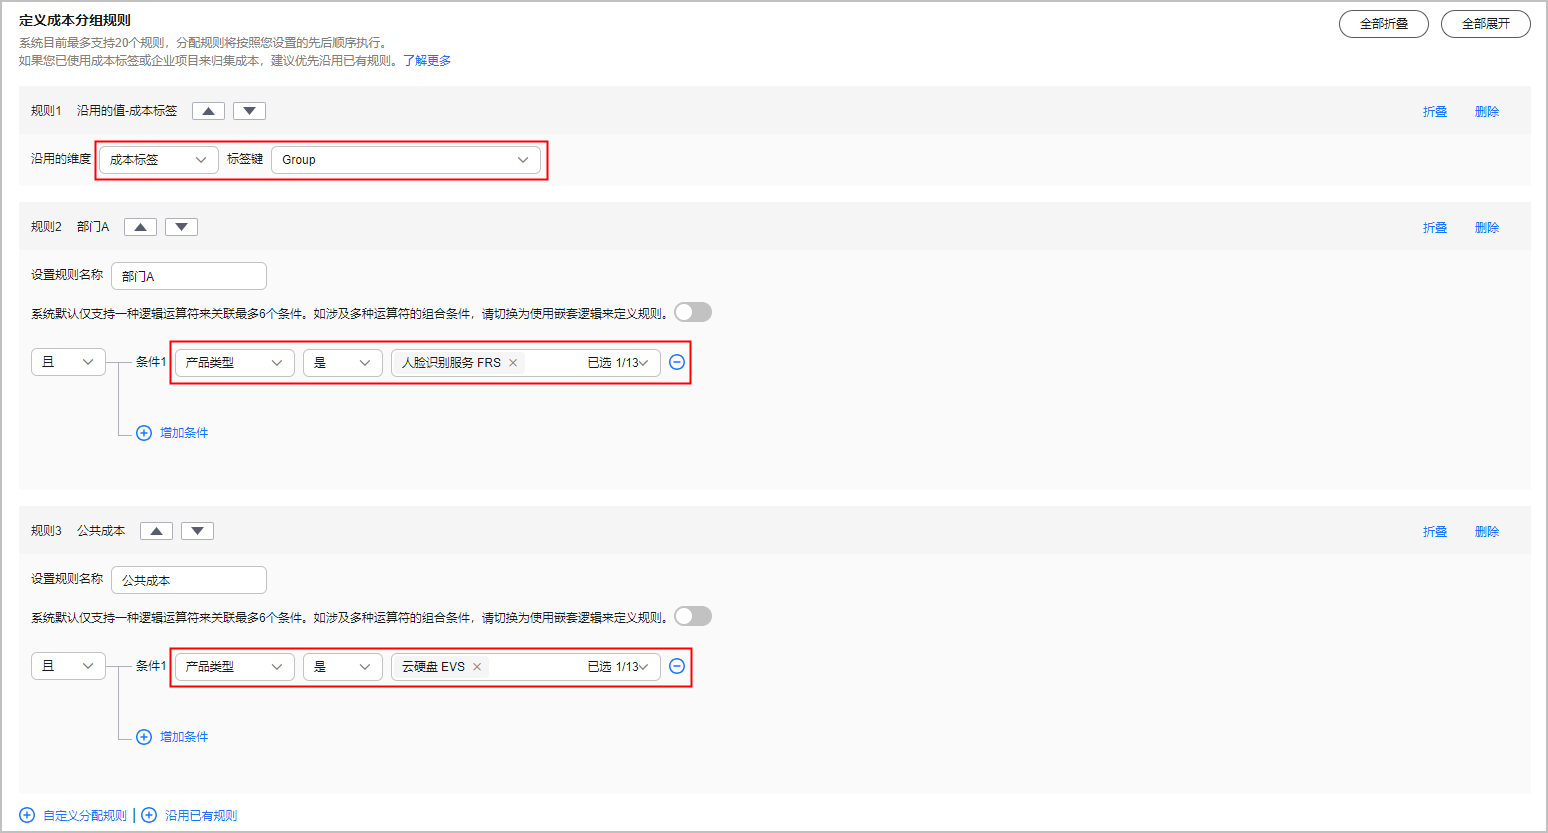1548x833 pixels.
Task: Move rule 2 (部门A) down with arrow icon
Action: (181, 227)
